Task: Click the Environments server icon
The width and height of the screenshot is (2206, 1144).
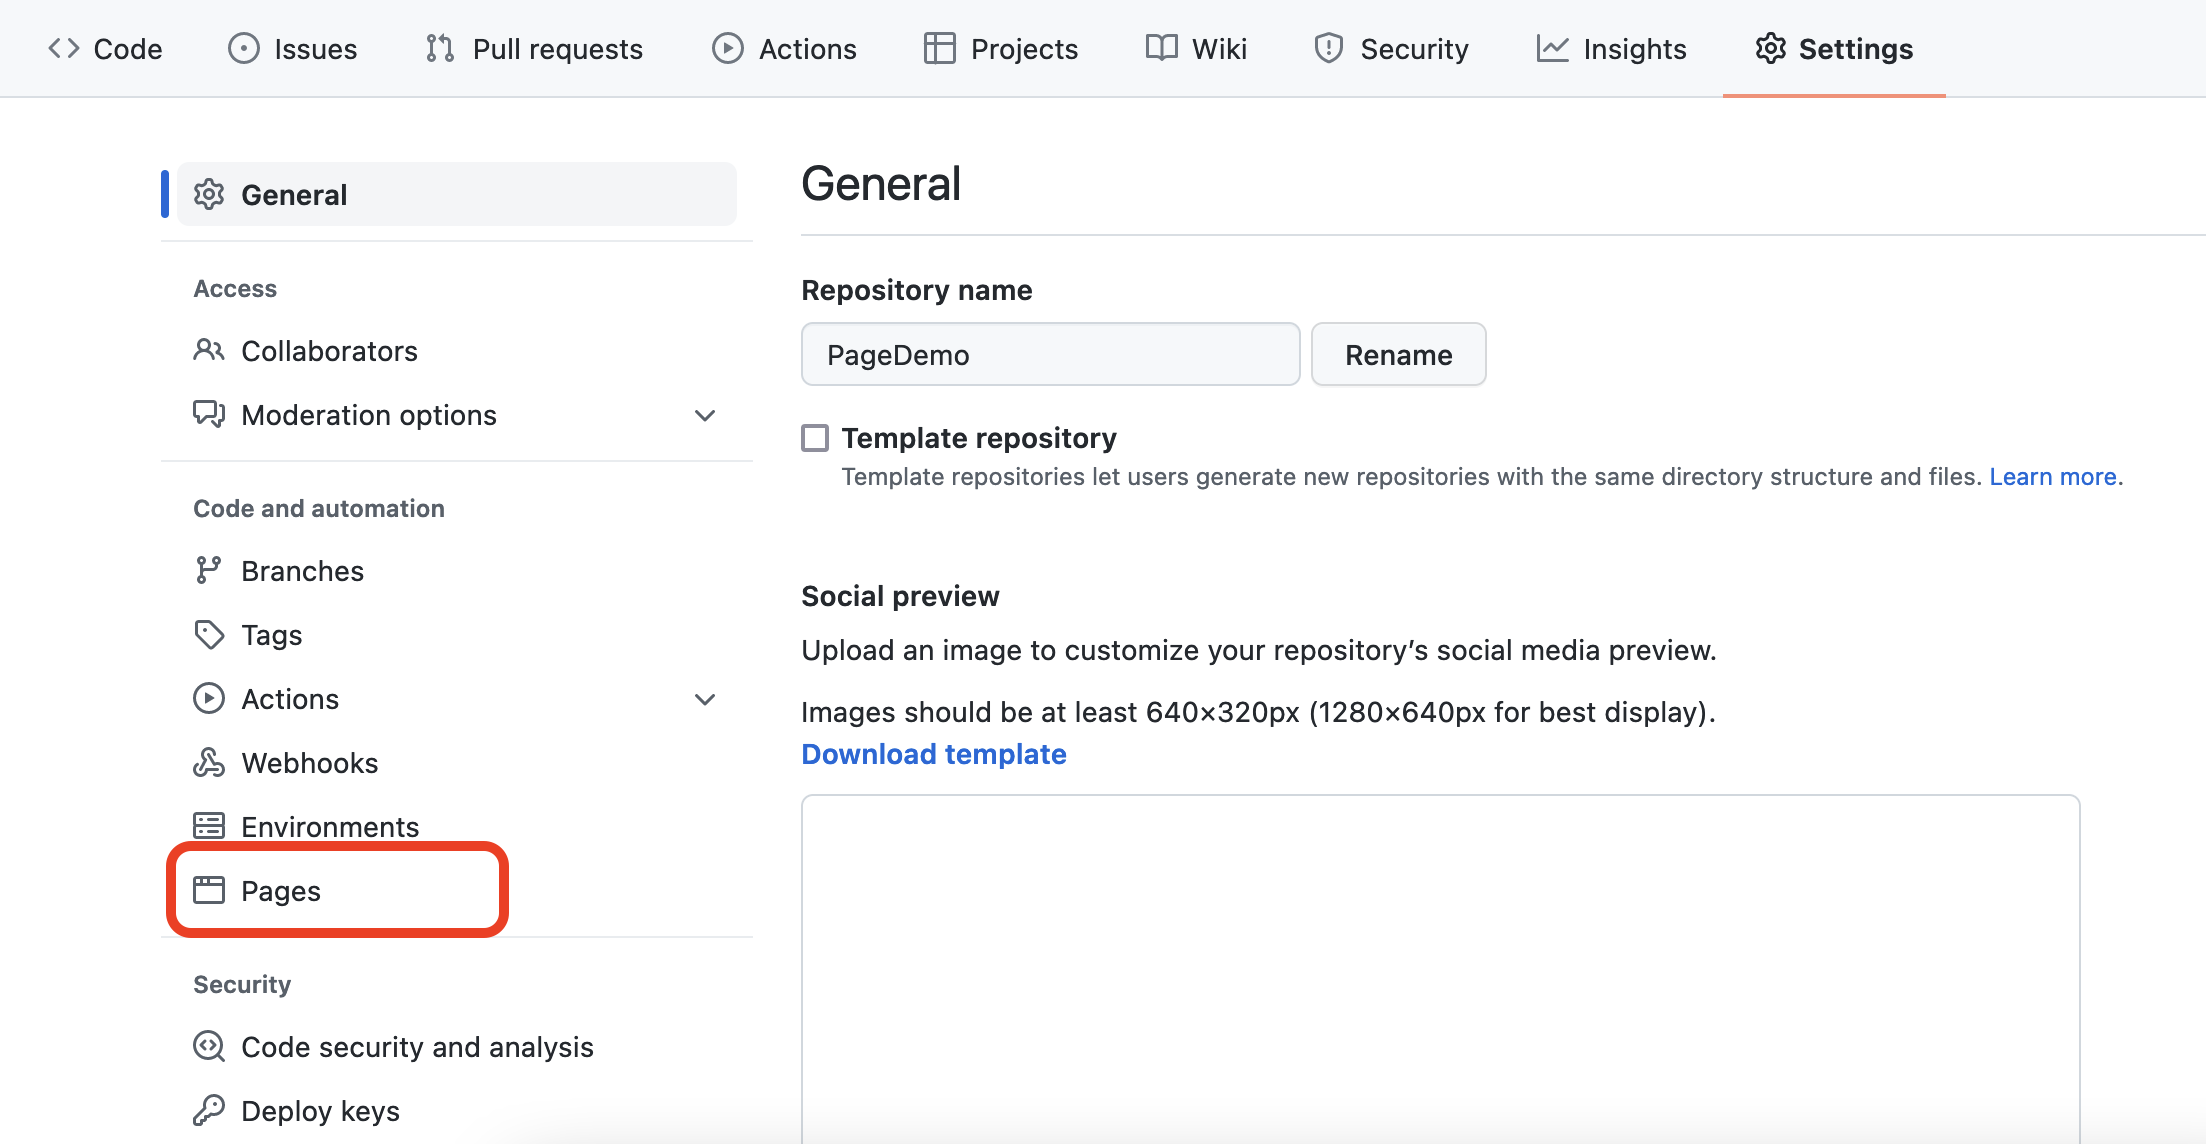Action: (208, 826)
